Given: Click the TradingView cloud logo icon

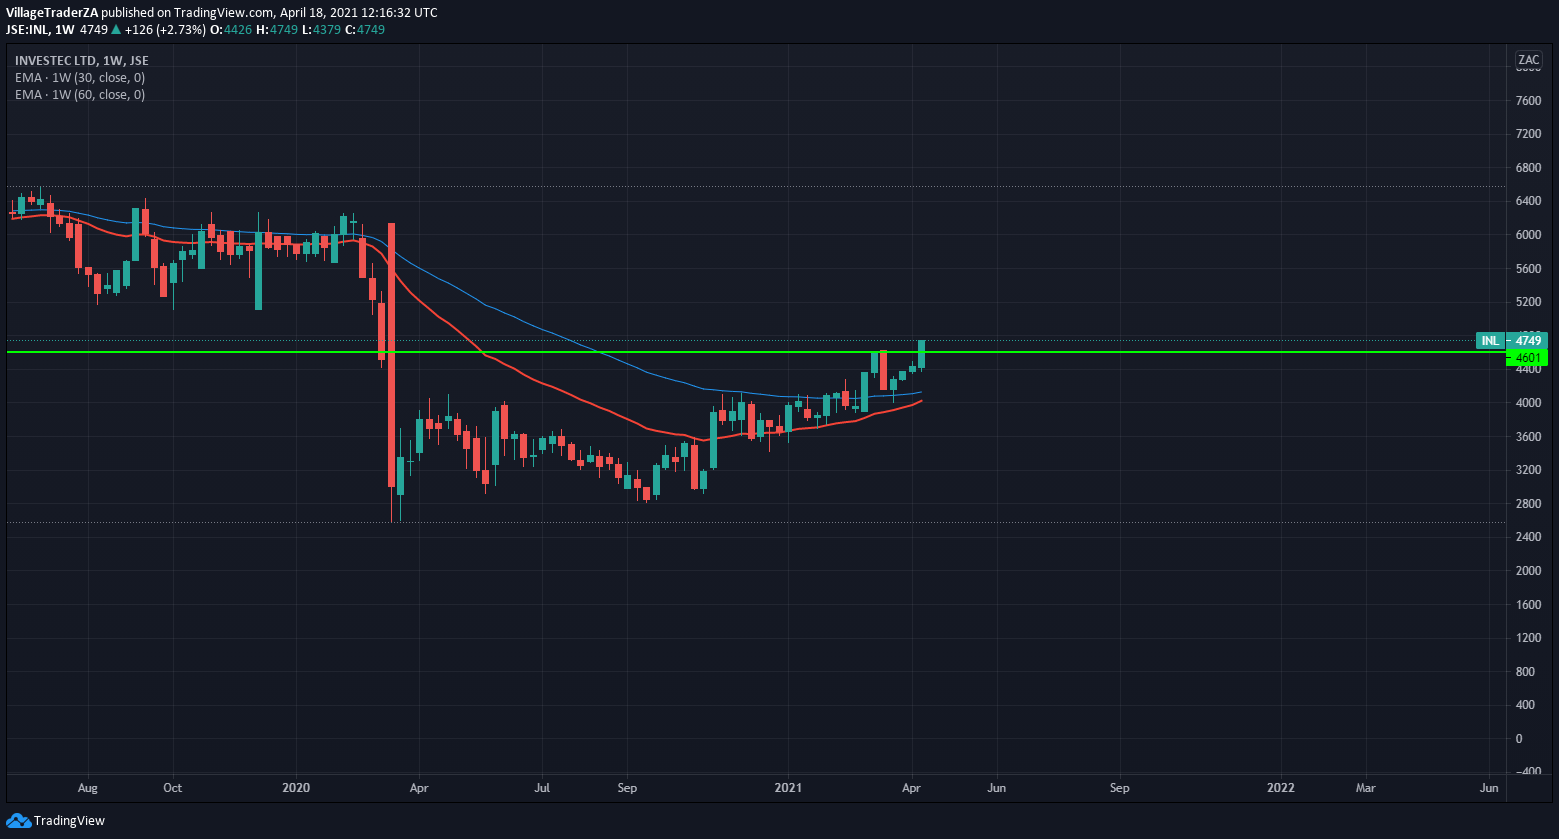Looking at the screenshot, I should tap(18, 821).
